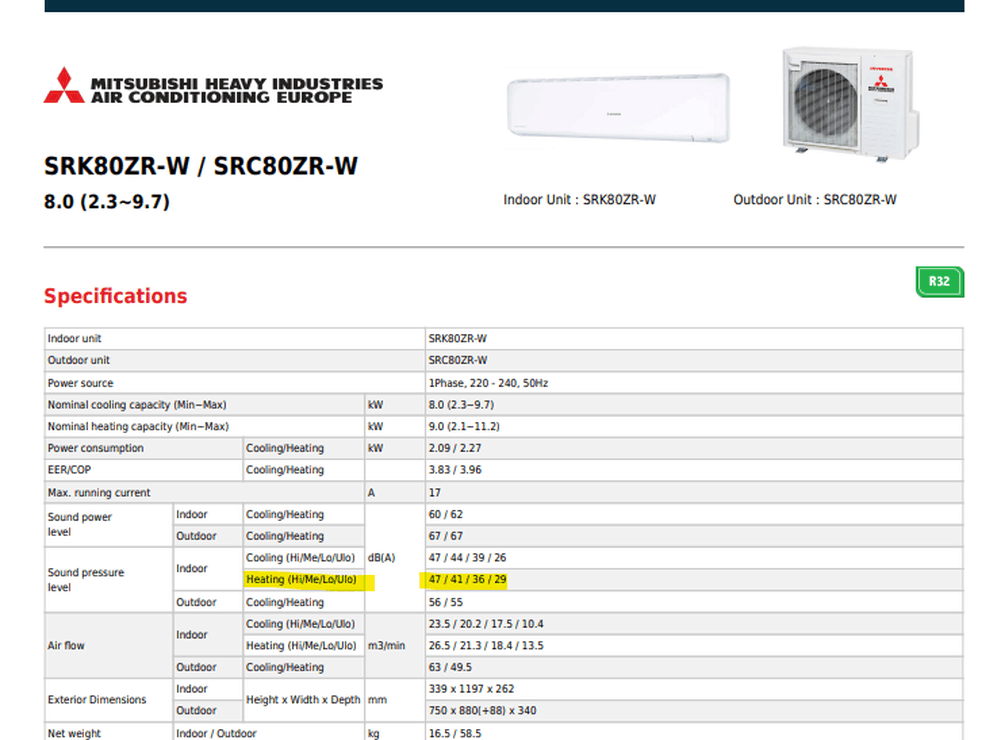Click the "26.5 / 21.3 / 18.4 / 13.5" air flow value
This screenshot has height=740, width=1001.
pos(486,646)
